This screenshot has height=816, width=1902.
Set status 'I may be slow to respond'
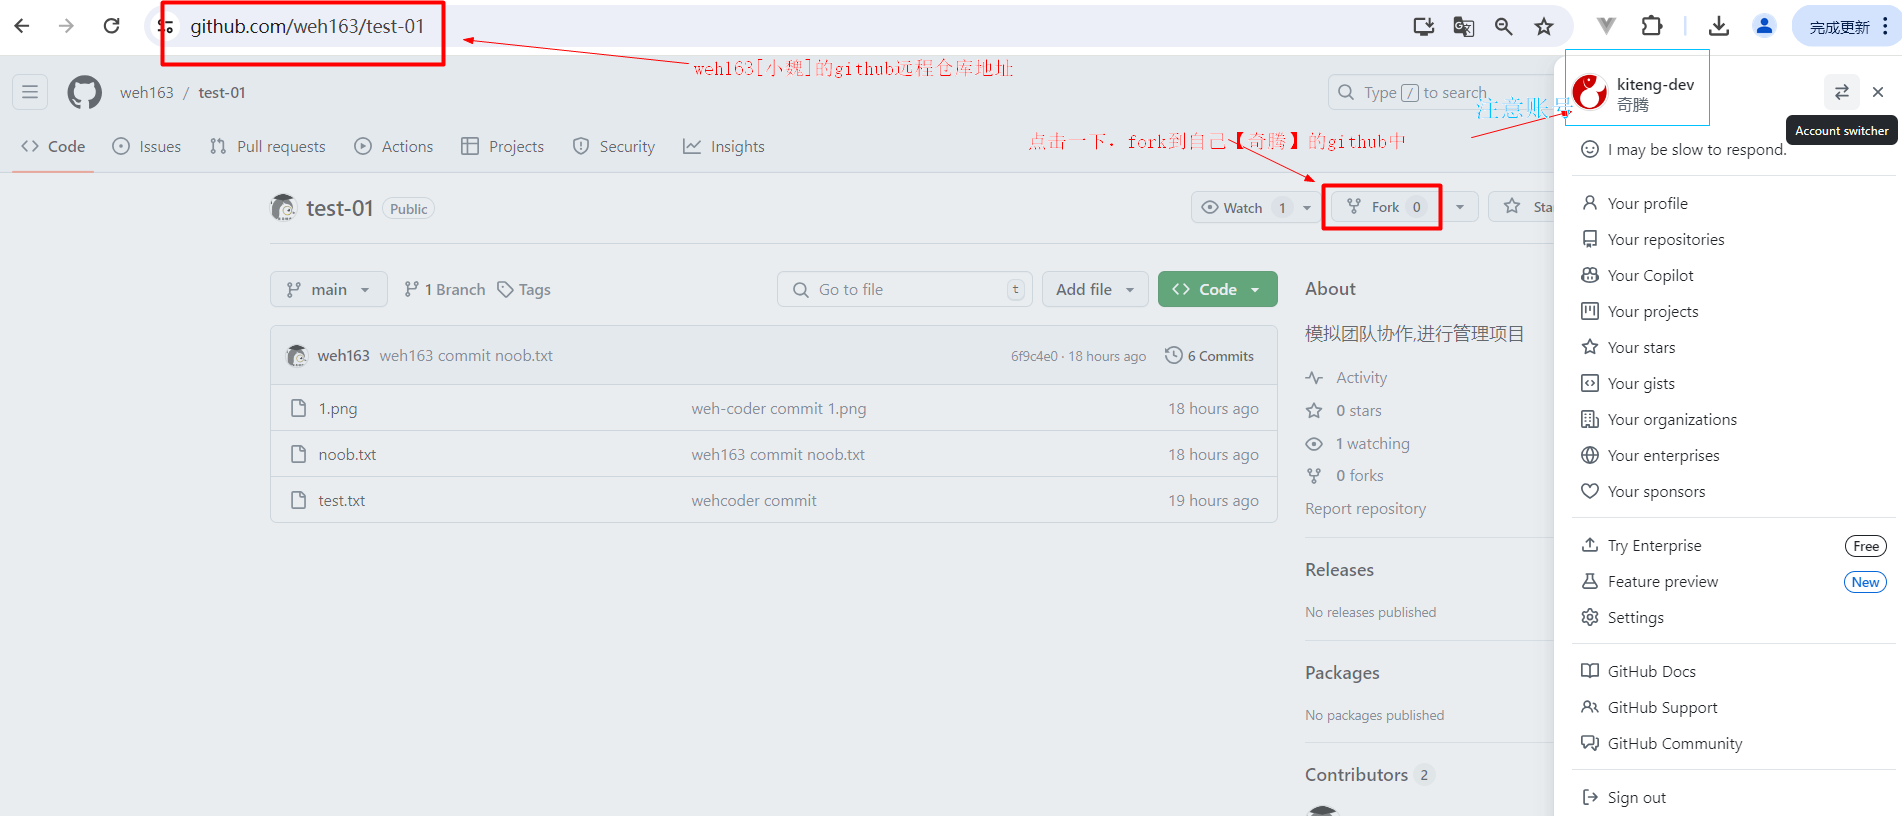point(1684,149)
